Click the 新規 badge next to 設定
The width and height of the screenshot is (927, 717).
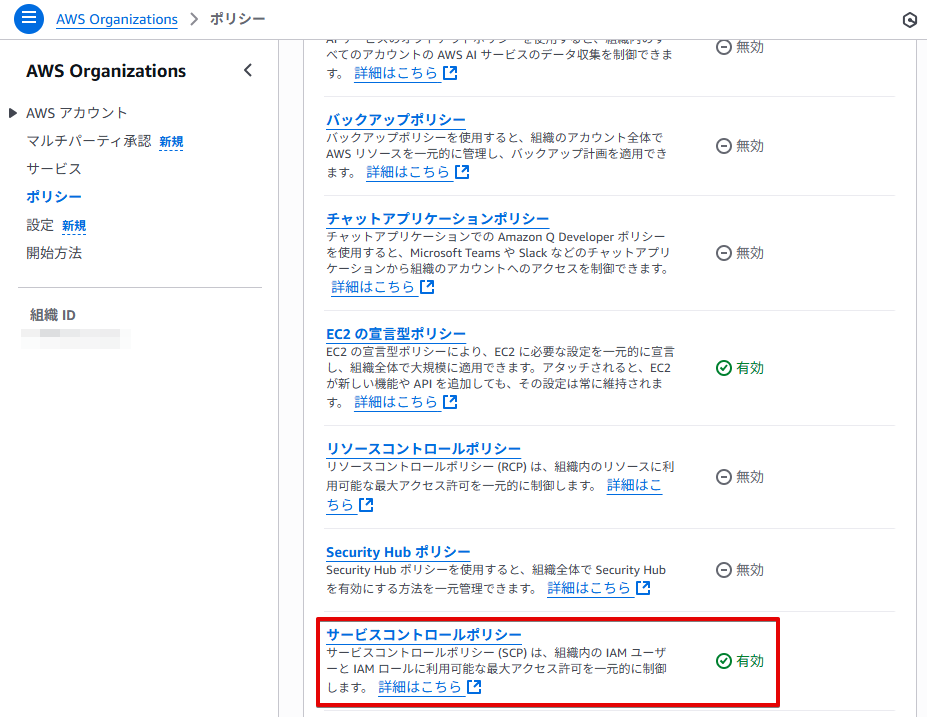74,226
